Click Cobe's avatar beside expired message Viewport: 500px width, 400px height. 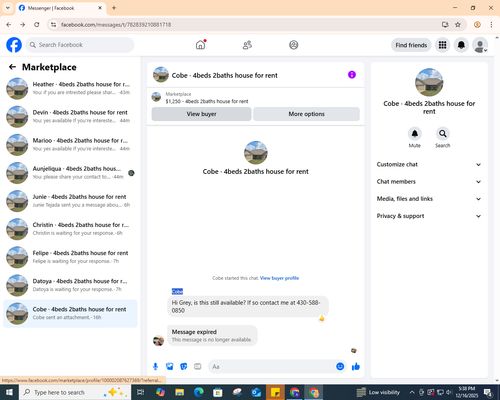pos(158,341)
